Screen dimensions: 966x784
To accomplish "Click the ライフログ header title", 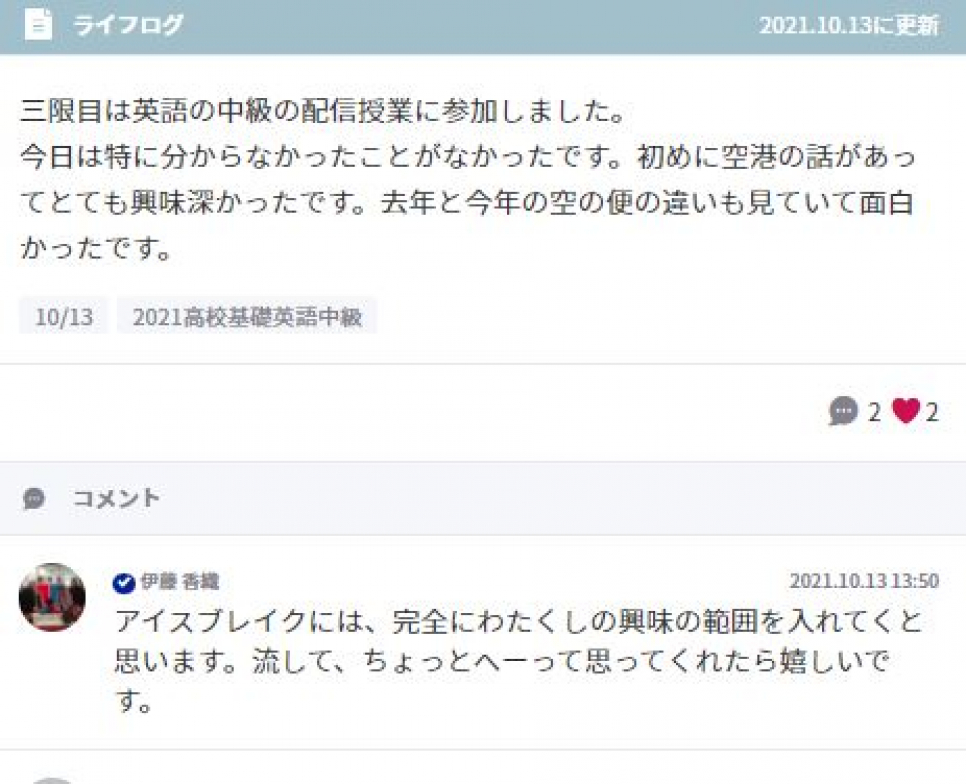I will (128, 25).
